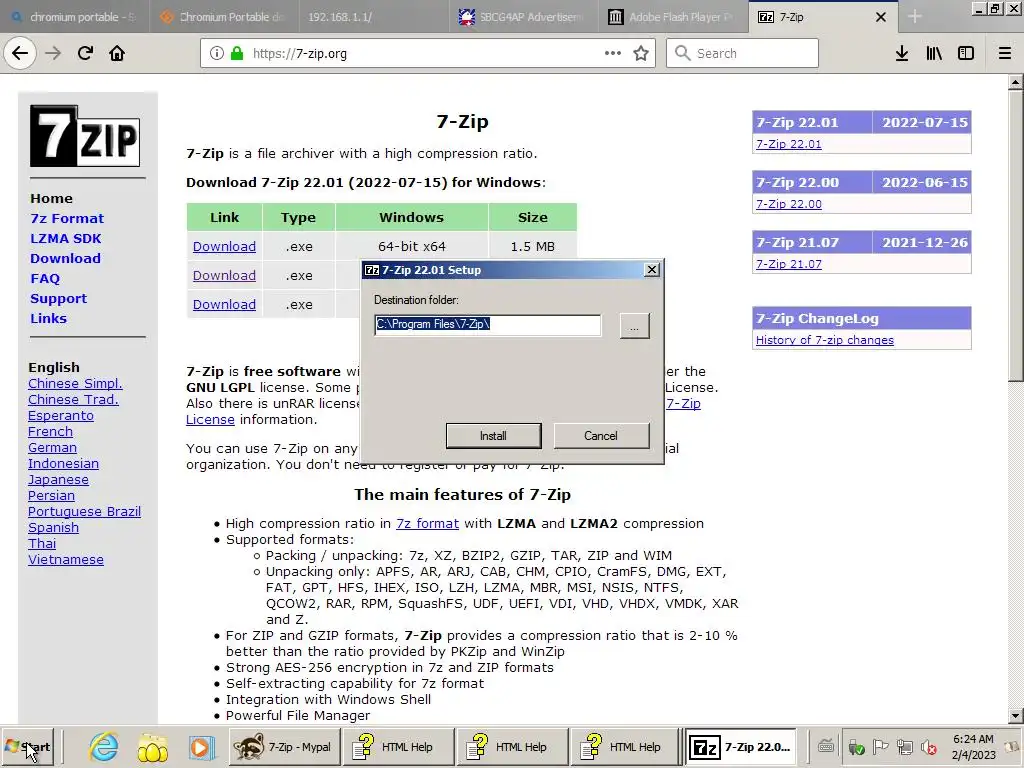The width and height of the screenshot is (1024, 768).
Task: Reload the 7-zip.org page
Action: (86, 53)
